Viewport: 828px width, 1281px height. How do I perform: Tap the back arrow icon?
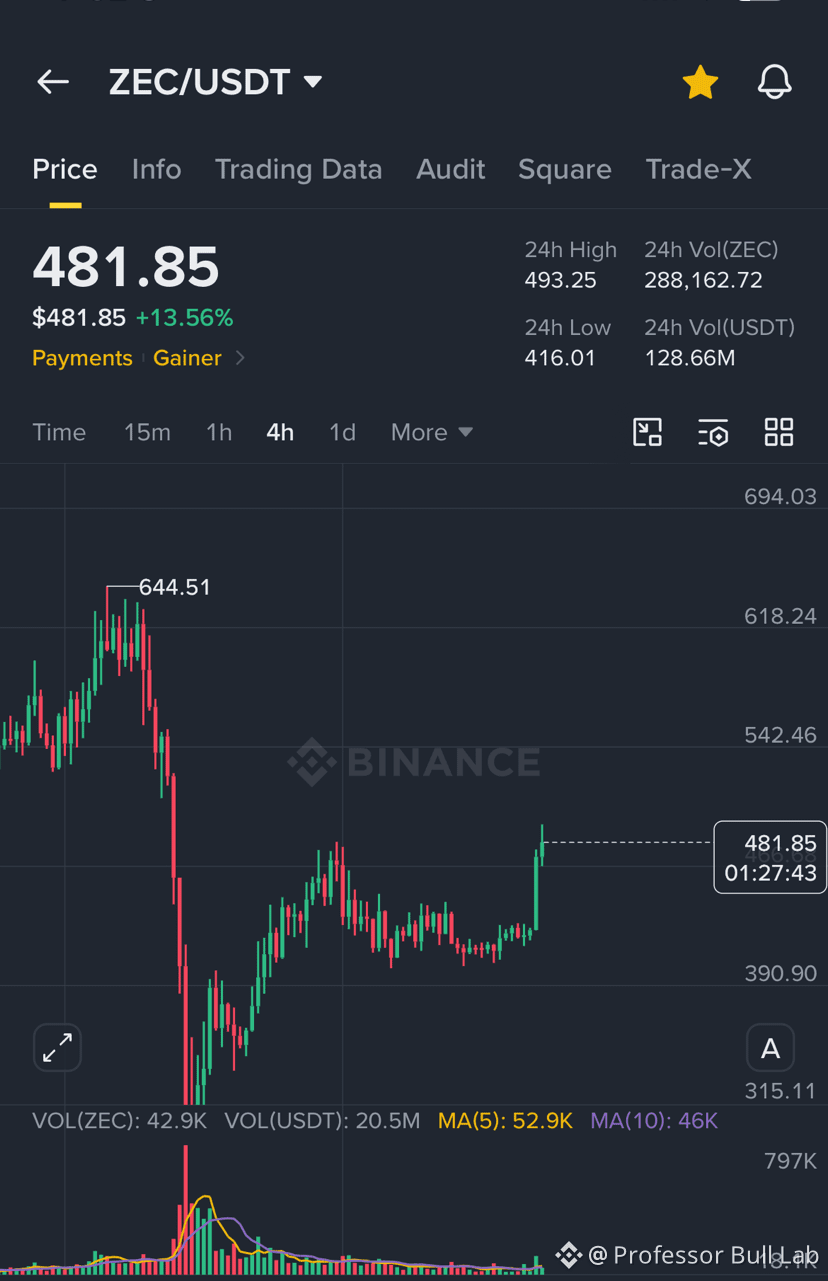click(x=53, y=82)
